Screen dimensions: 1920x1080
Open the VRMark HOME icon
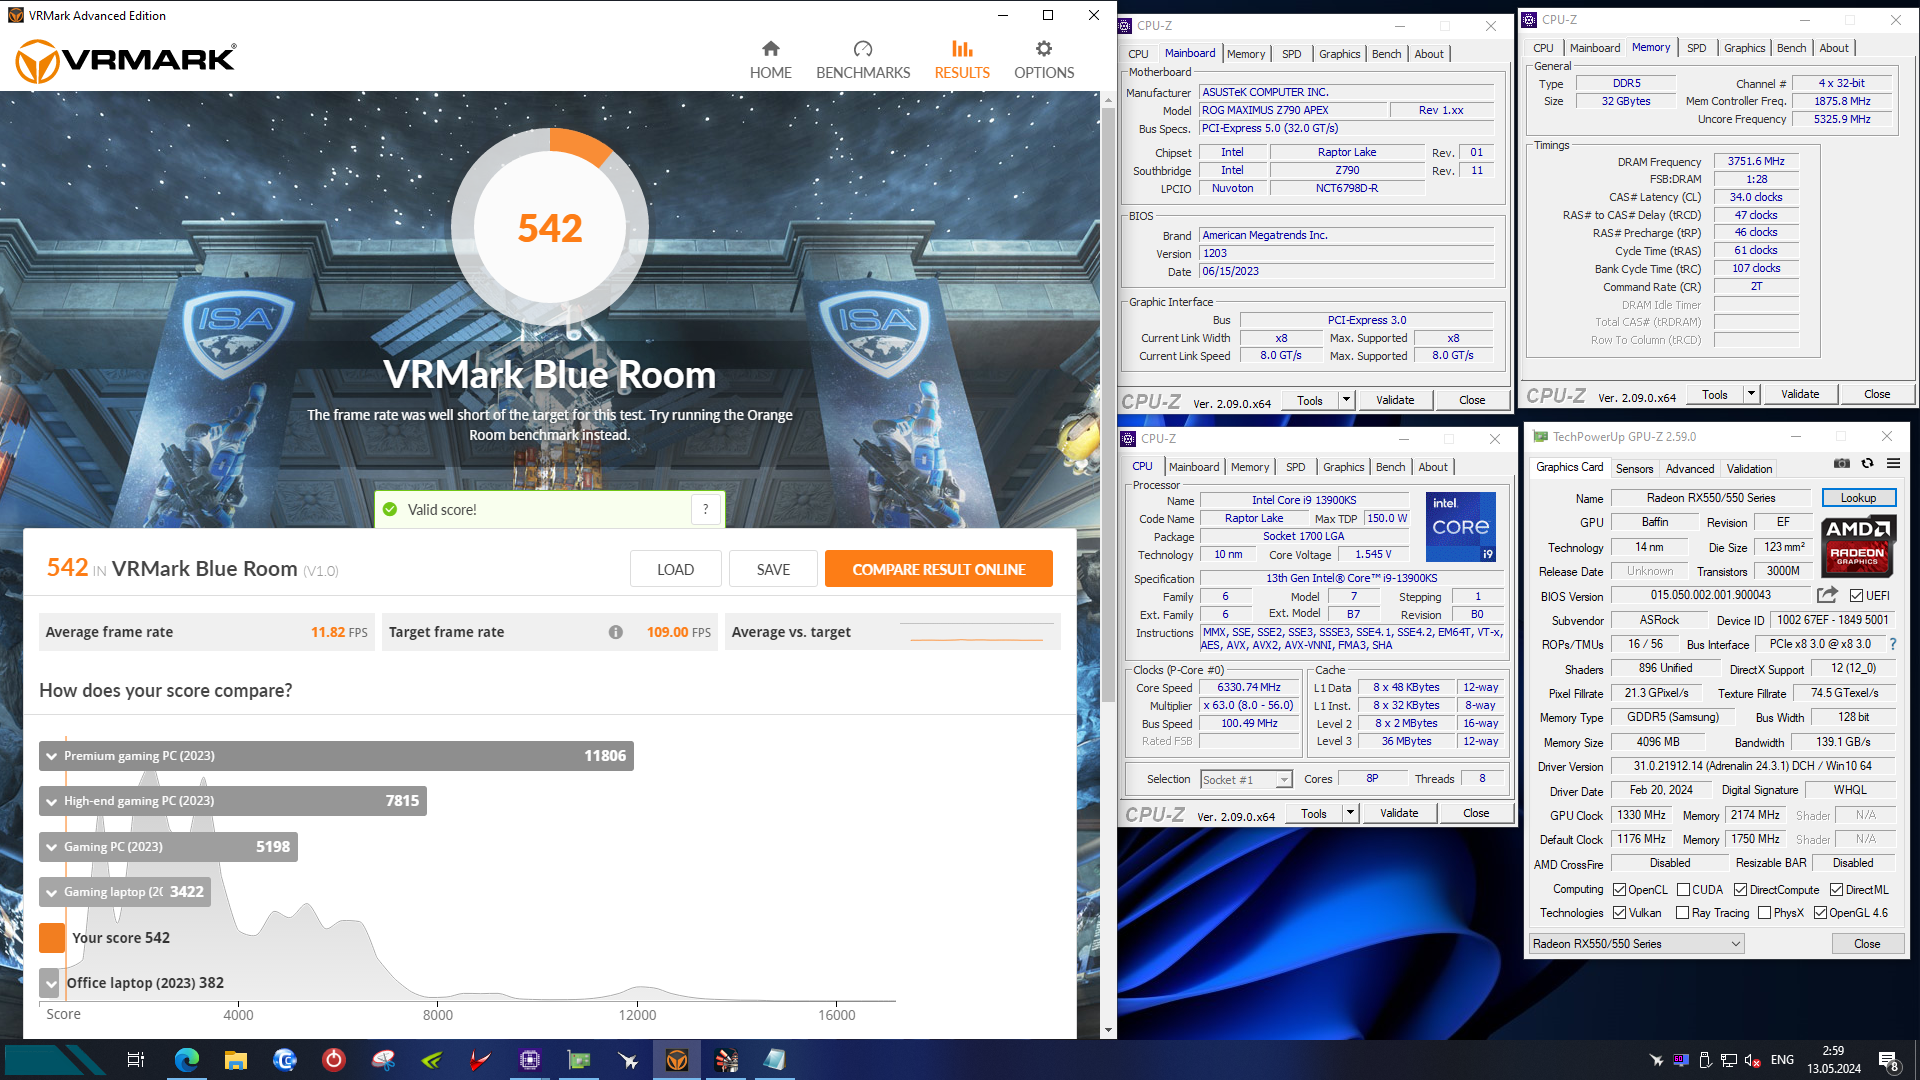[x=770, y=49]
